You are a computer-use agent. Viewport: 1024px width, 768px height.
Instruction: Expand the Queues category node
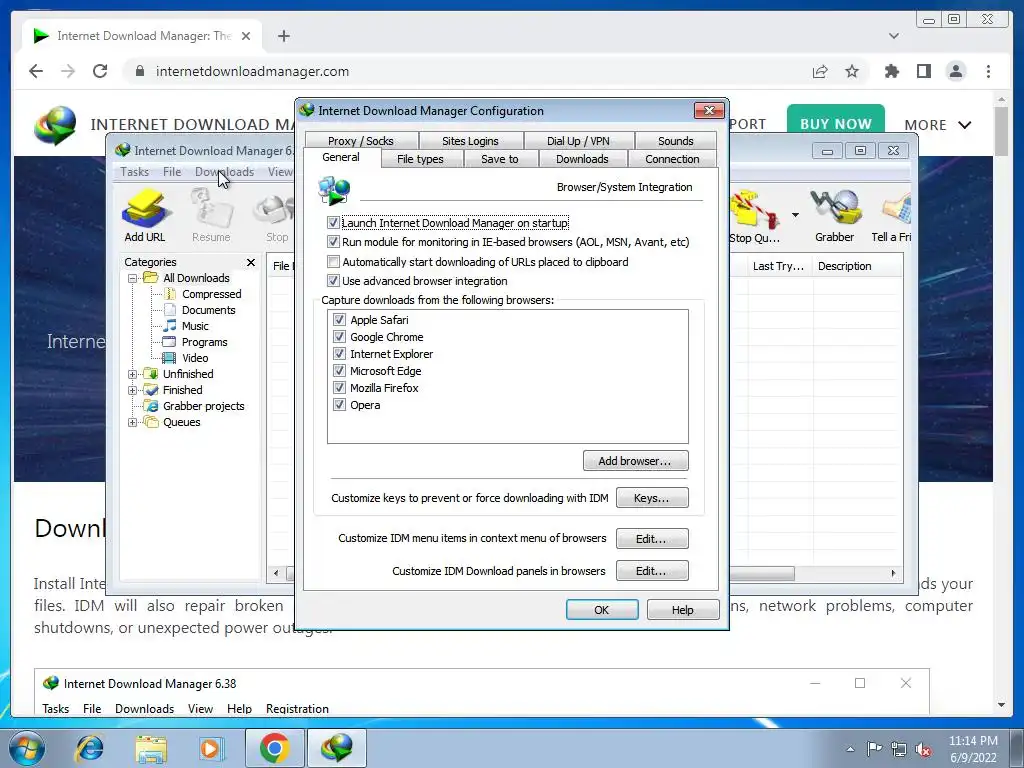point(132,423)
